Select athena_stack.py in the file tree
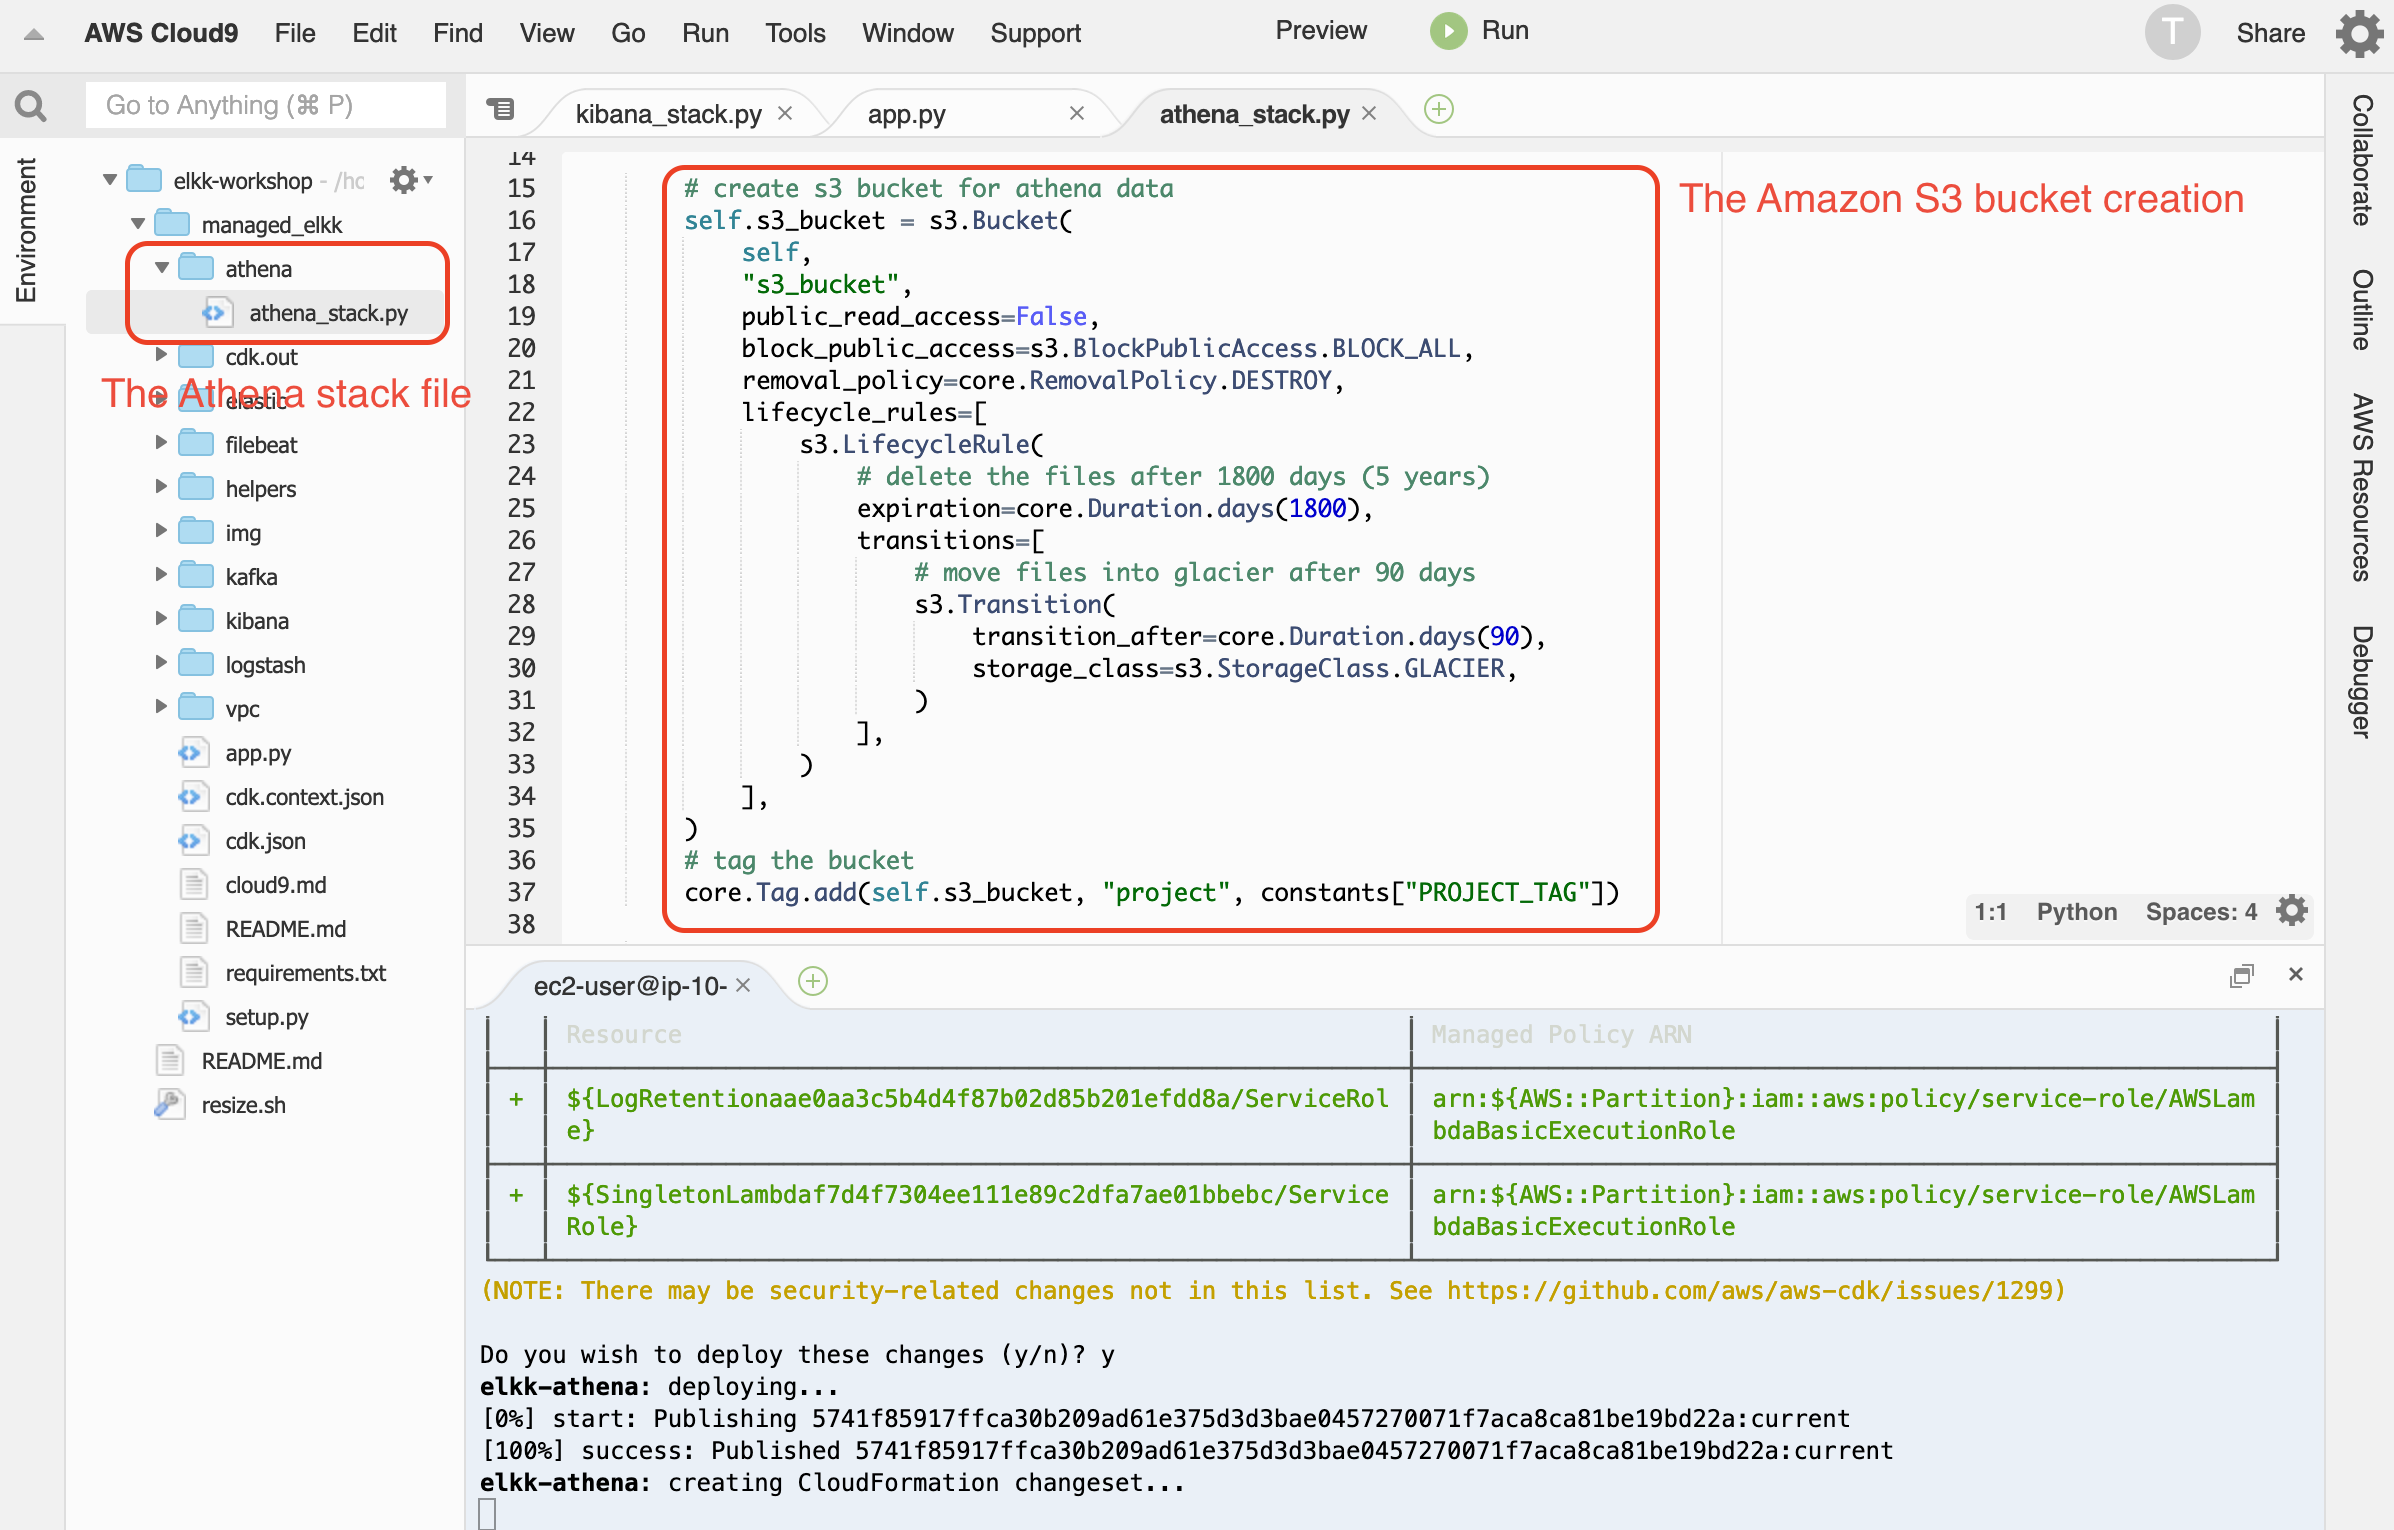 tap(328, 313)
